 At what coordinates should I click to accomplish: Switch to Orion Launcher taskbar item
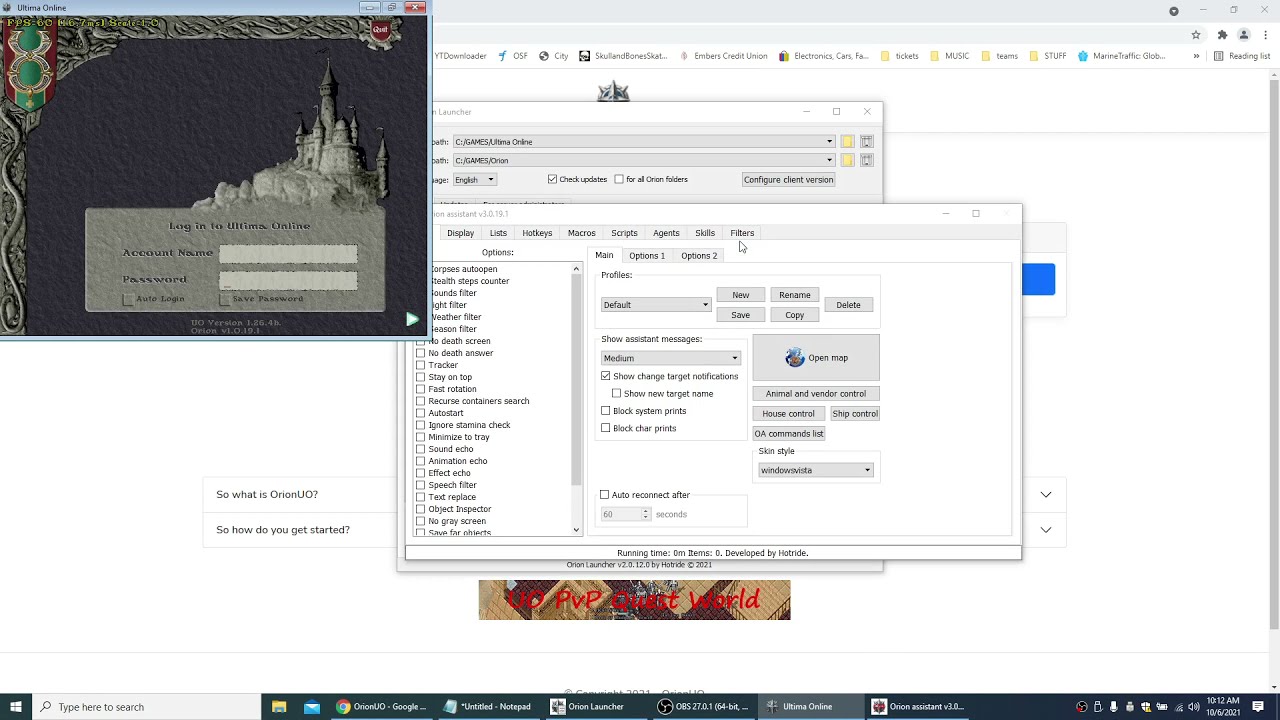(595, 707)
